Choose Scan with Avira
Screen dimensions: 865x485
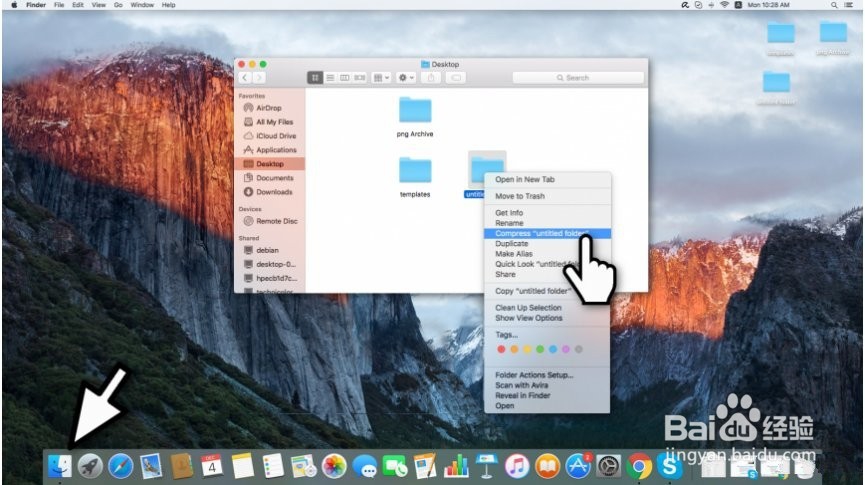[521, 385]
